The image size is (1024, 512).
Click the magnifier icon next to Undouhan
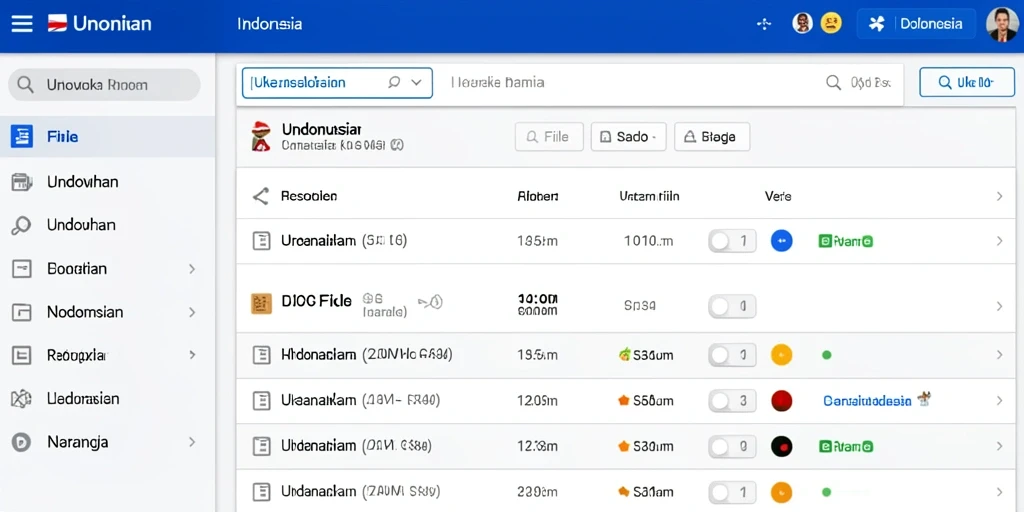click(22, 225)
